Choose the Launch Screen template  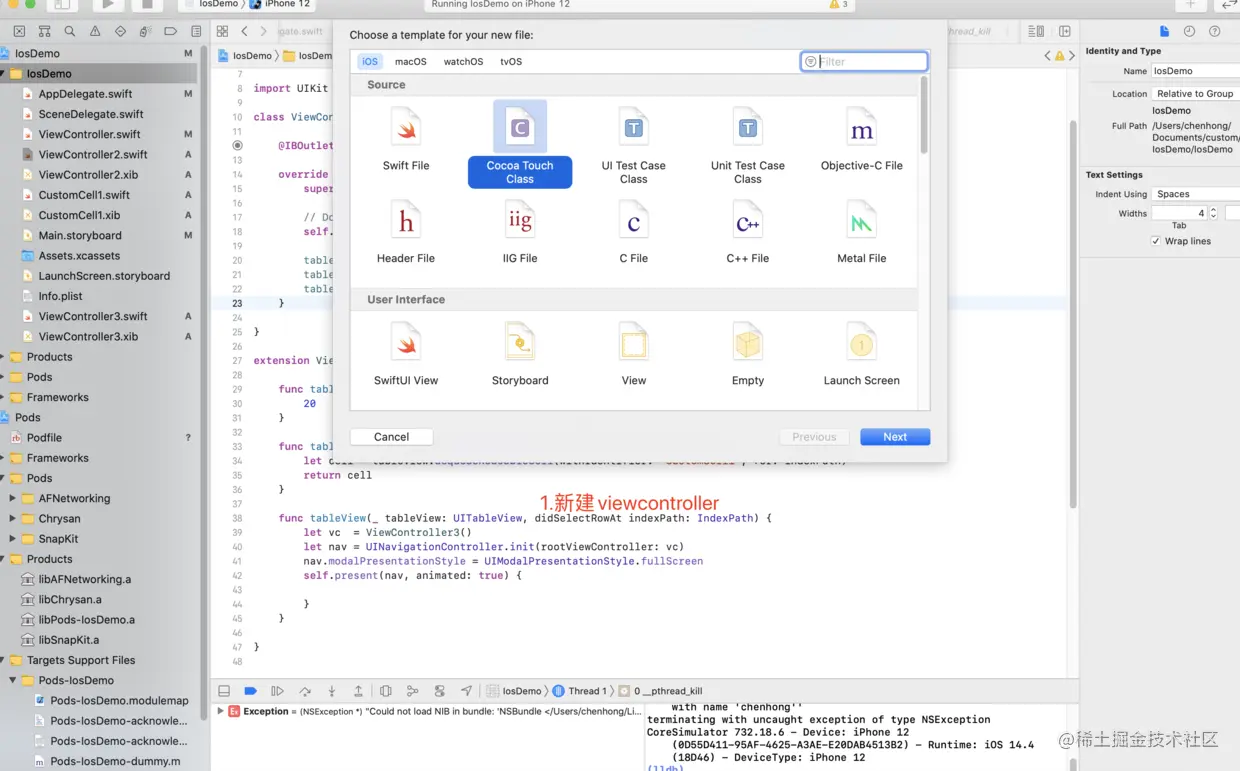pyautogui.click(x=862, y=355)
